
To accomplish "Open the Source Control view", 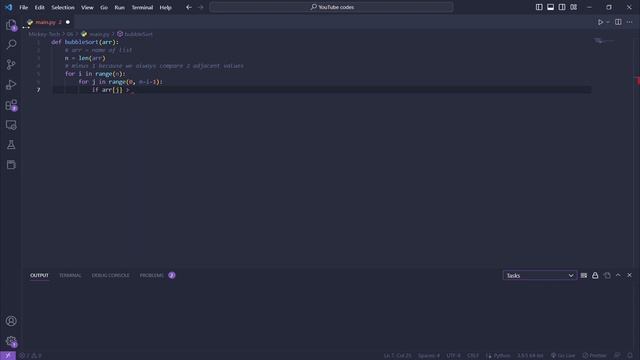I will (11, 64).
